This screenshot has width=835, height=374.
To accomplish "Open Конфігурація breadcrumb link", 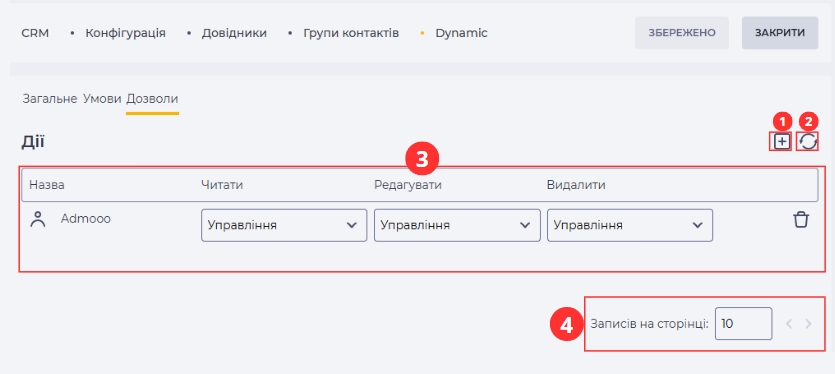I will [x=125, y=33].
